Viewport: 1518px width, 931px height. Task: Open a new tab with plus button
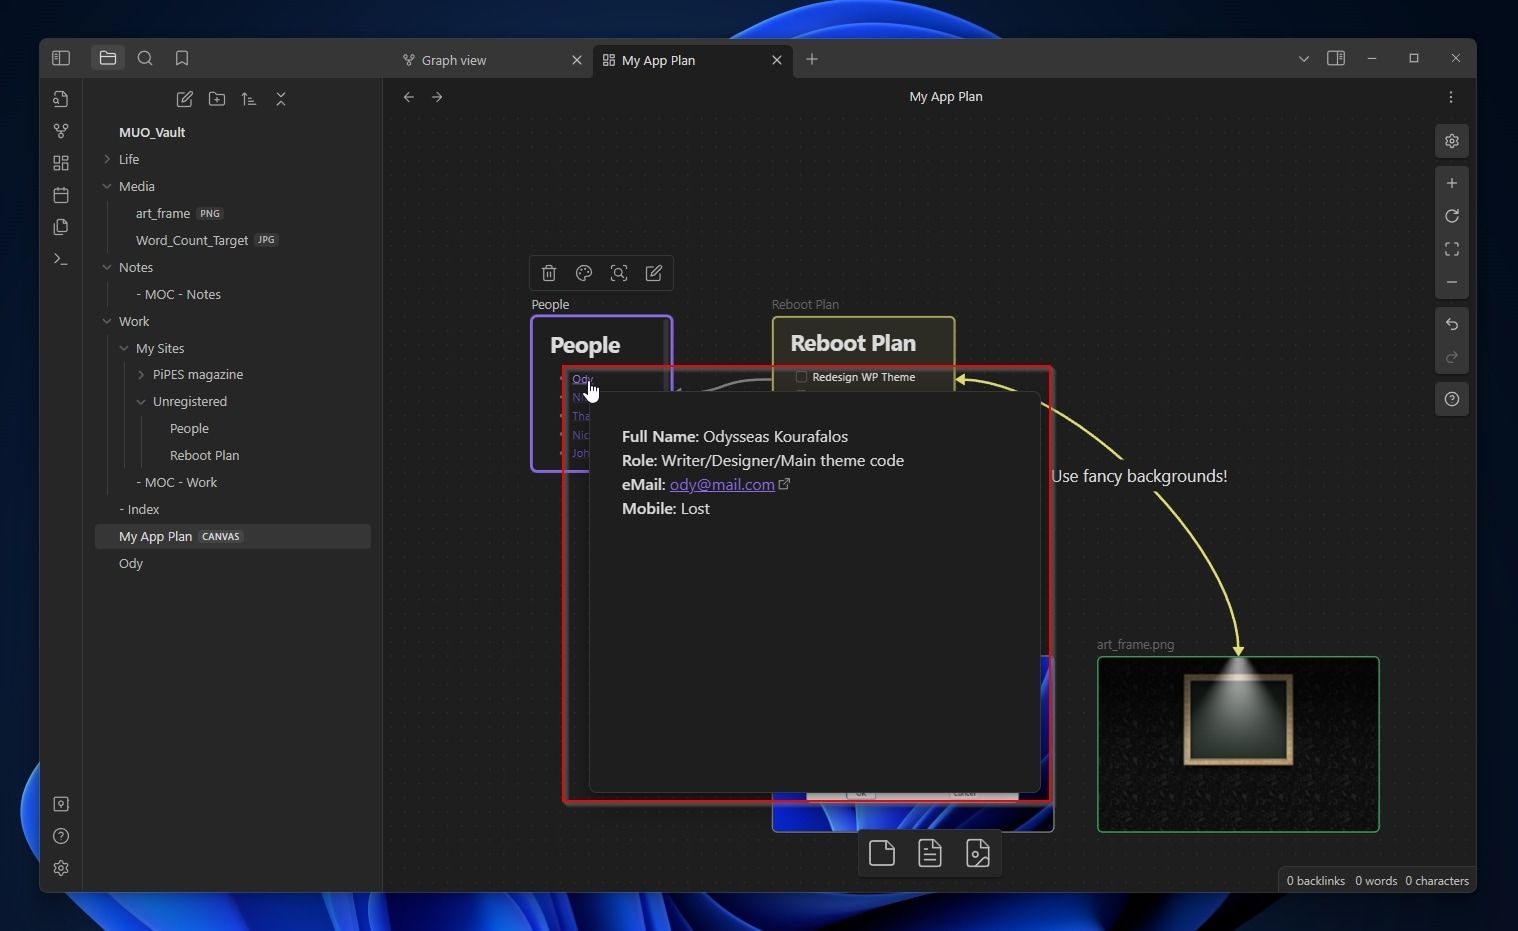click(812, 59)
